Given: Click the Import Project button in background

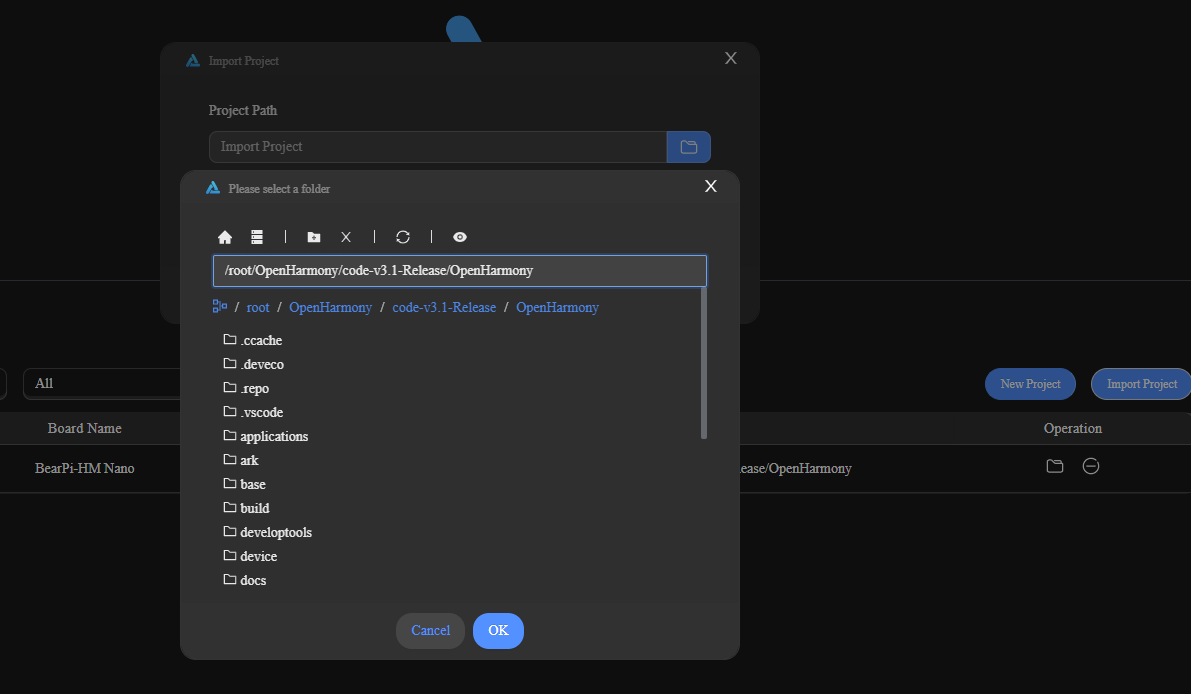Looking at the screenshot, I should [1142, 384].
